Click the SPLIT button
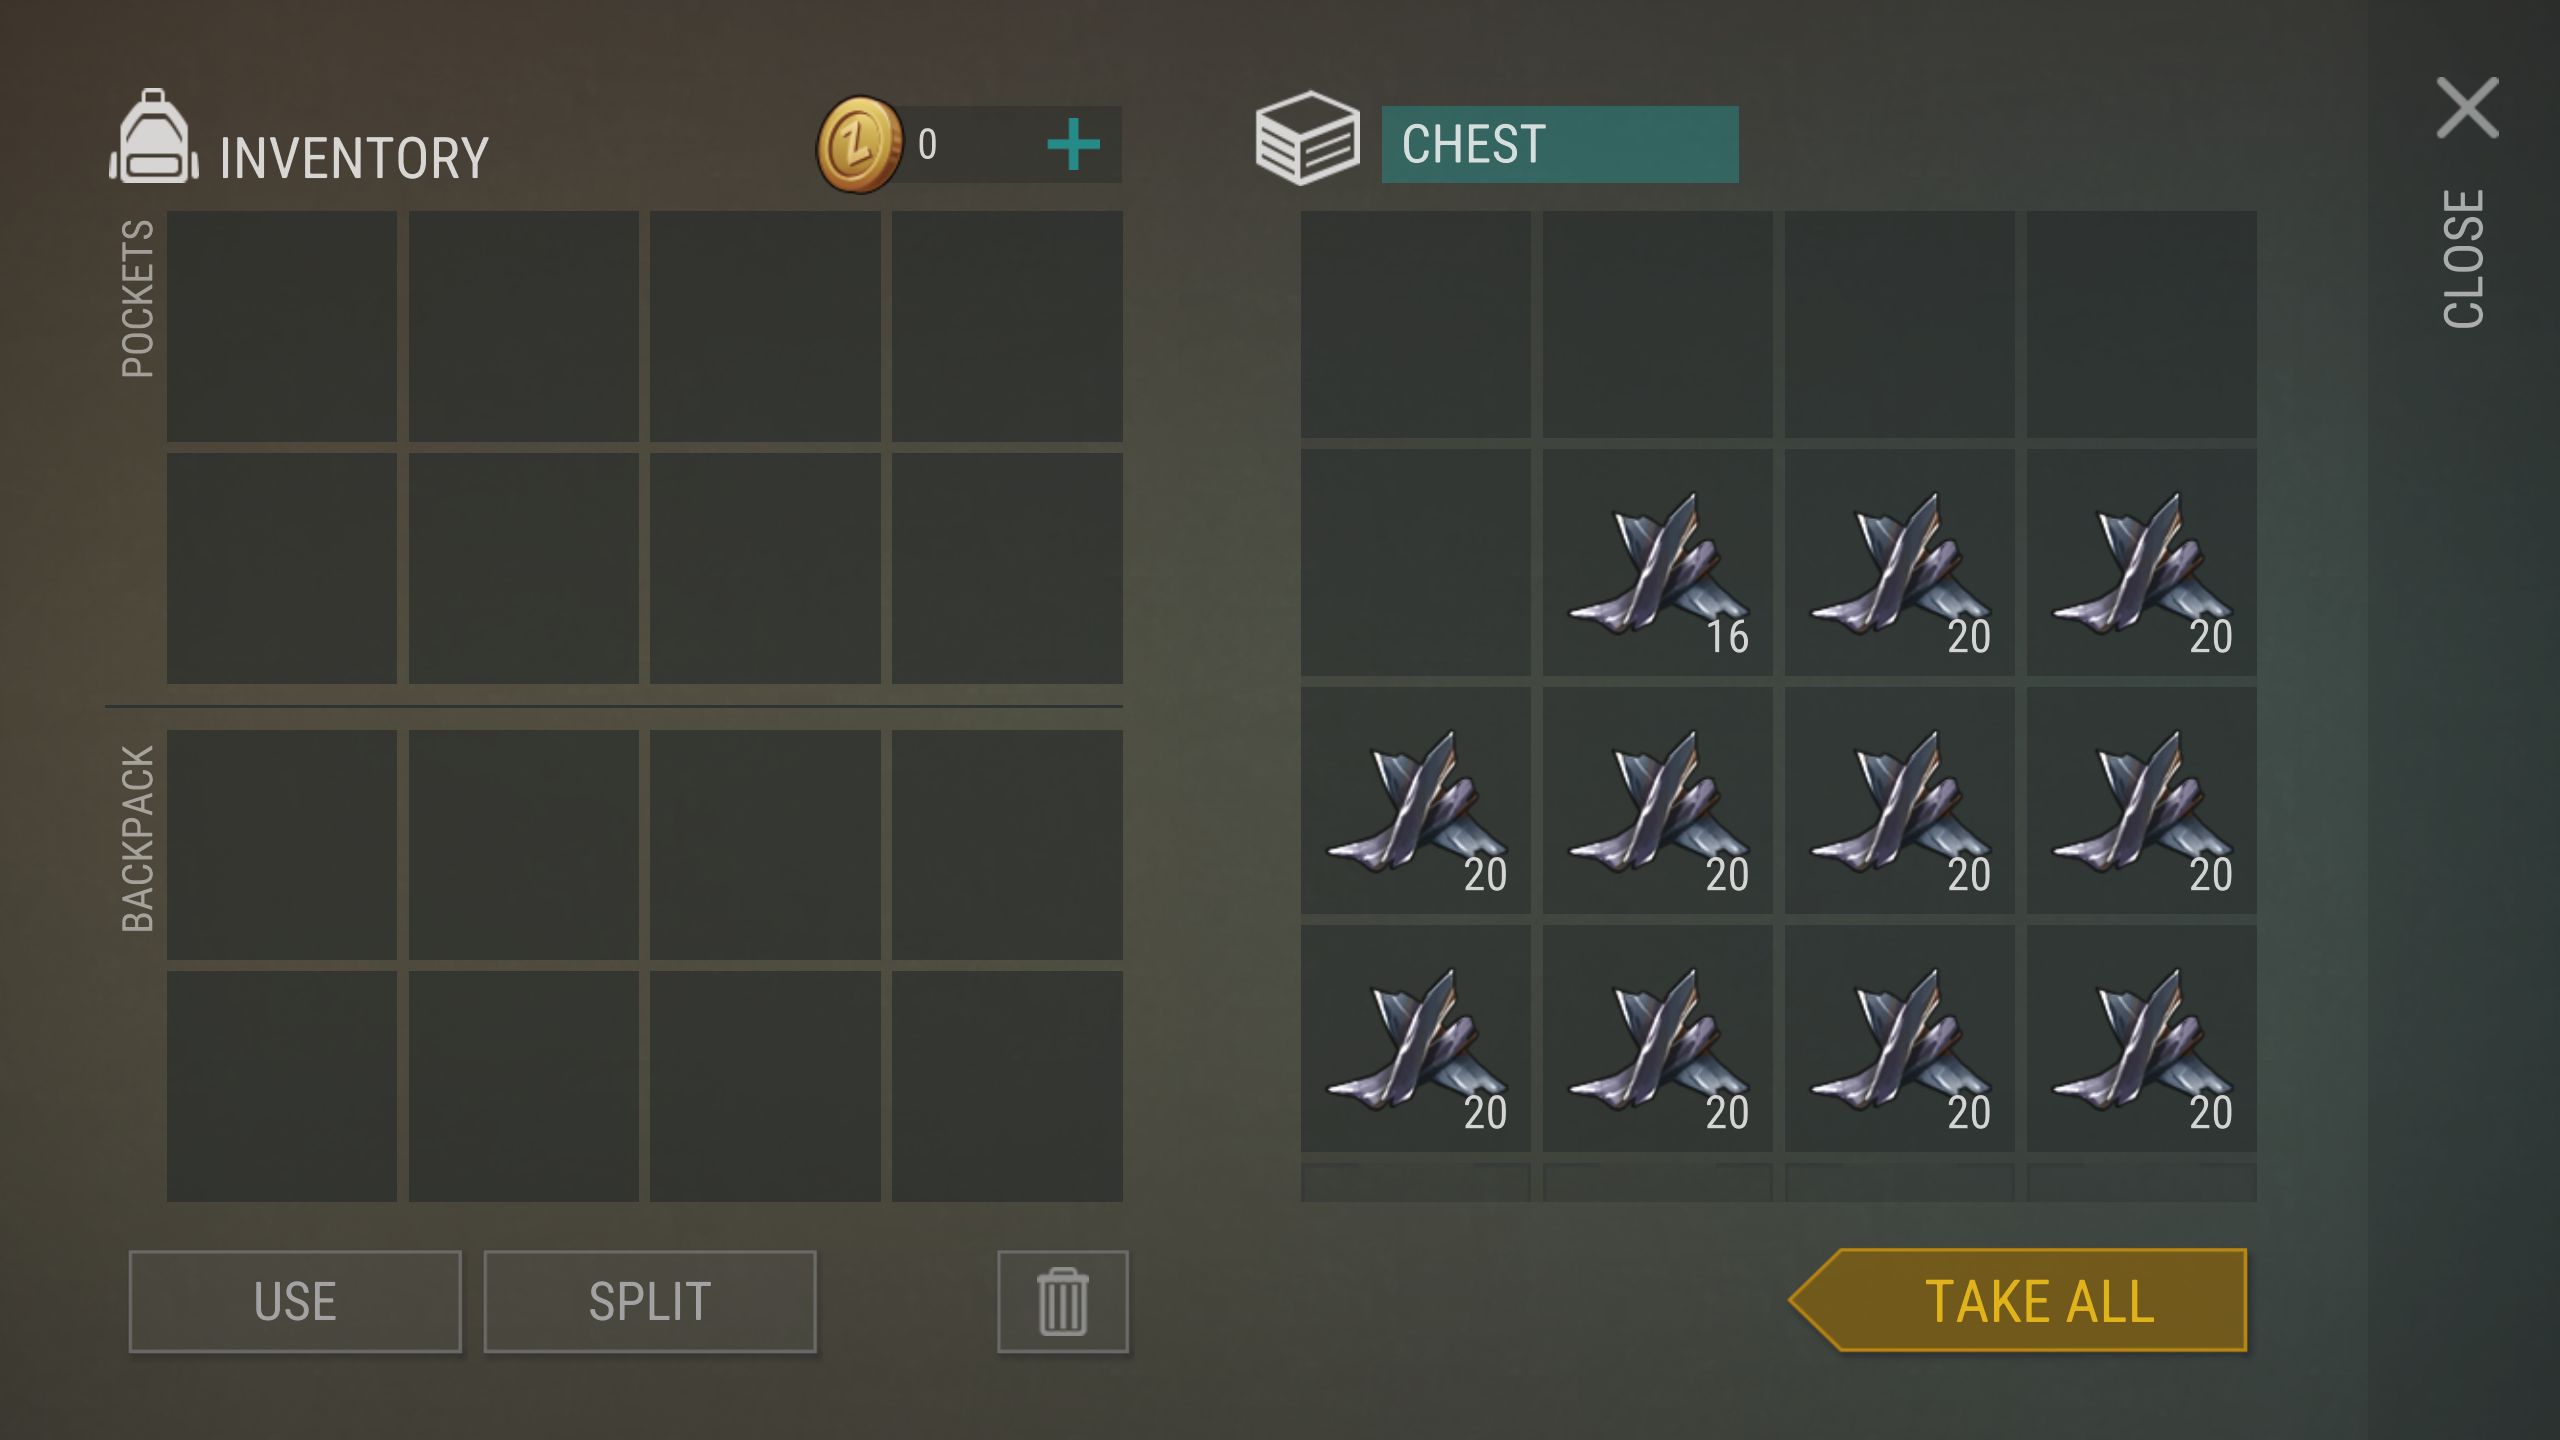 [x=650, y=1301]
